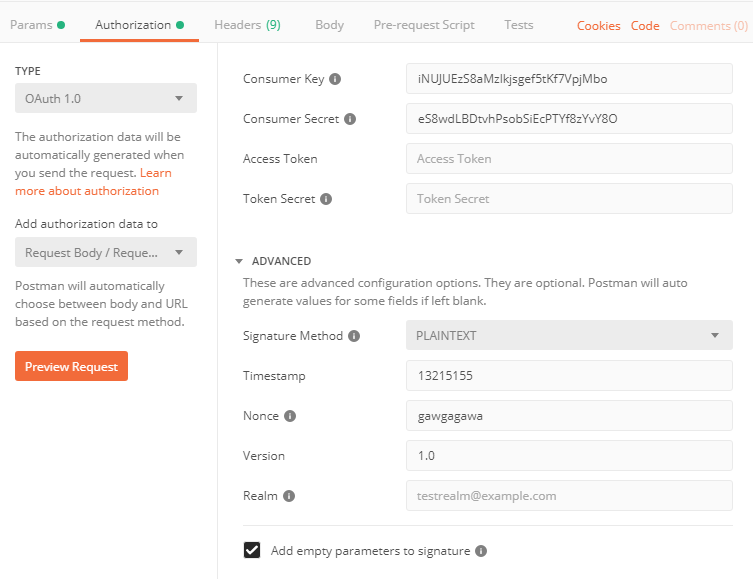Open the Pre-request Script tab
Viewport: 753px width, 579px height.
(x=424, y=25)
